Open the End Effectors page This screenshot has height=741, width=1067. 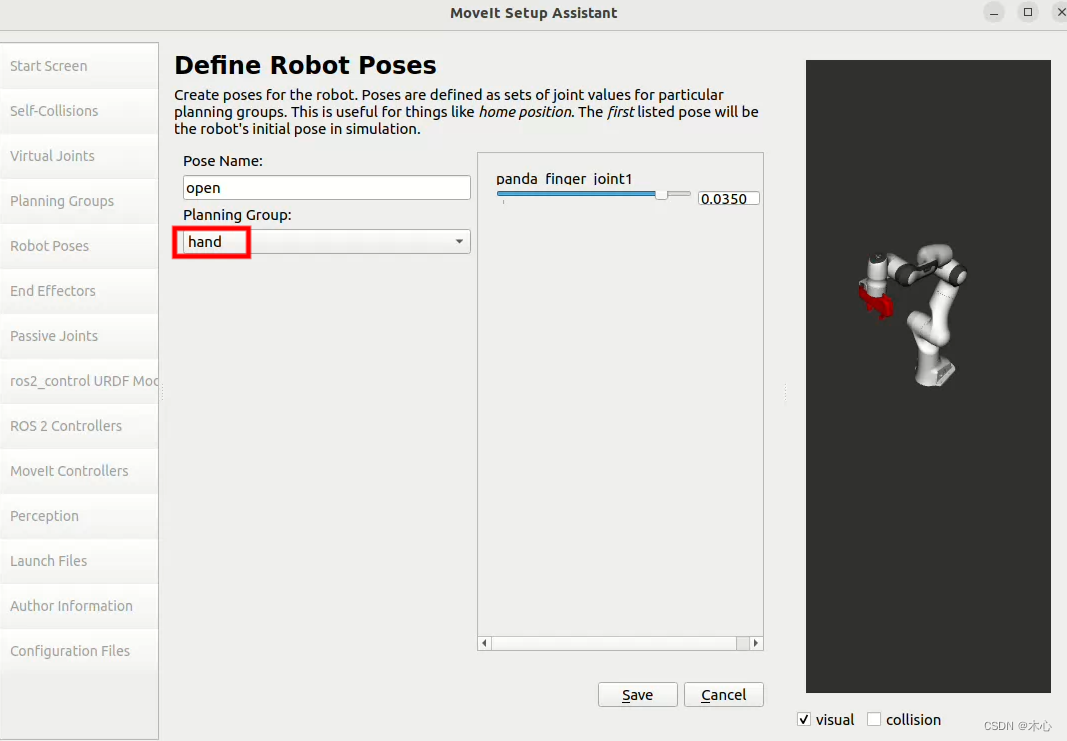79,291
